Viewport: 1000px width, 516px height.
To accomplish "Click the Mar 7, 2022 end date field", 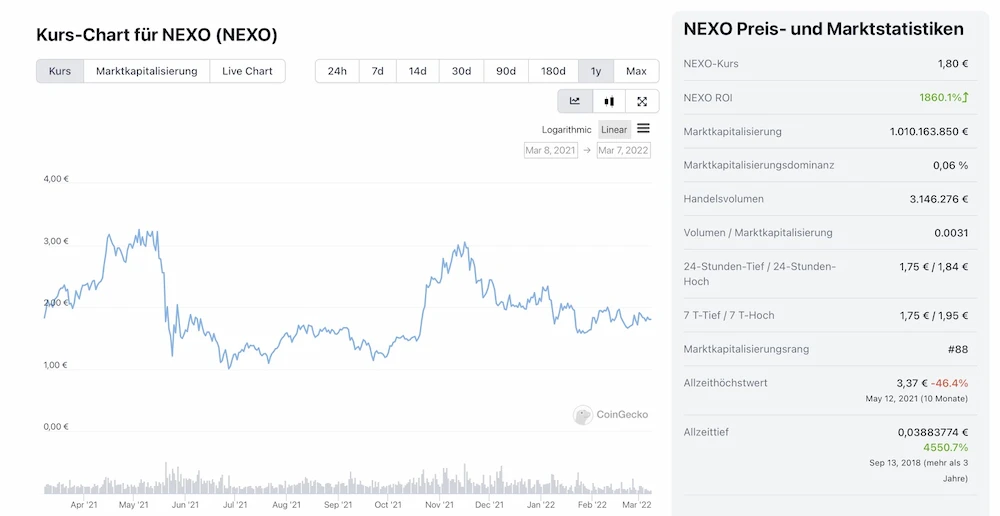I will pyautogui.click(x=623, y=150).
